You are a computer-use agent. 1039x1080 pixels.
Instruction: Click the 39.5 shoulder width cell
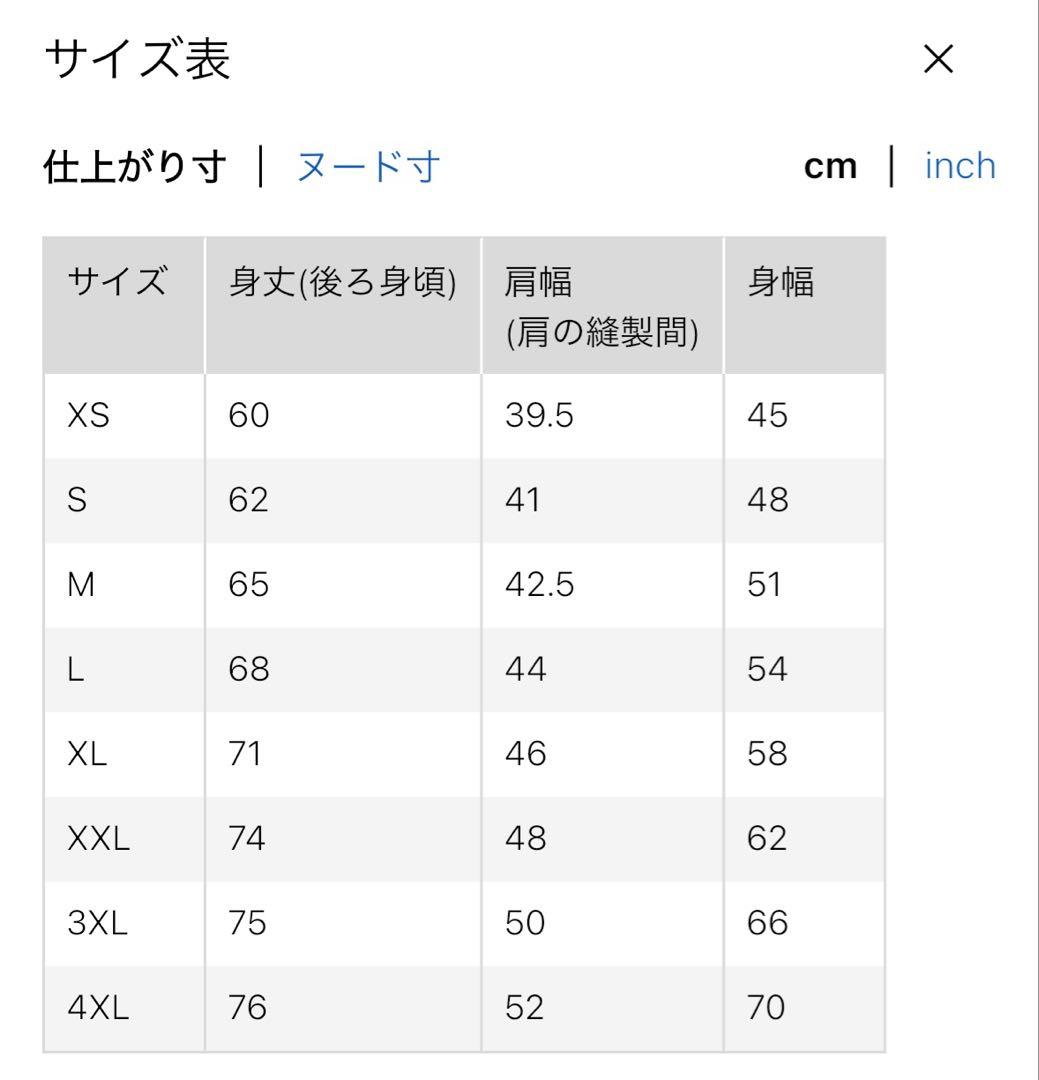(x=540, y=415)
